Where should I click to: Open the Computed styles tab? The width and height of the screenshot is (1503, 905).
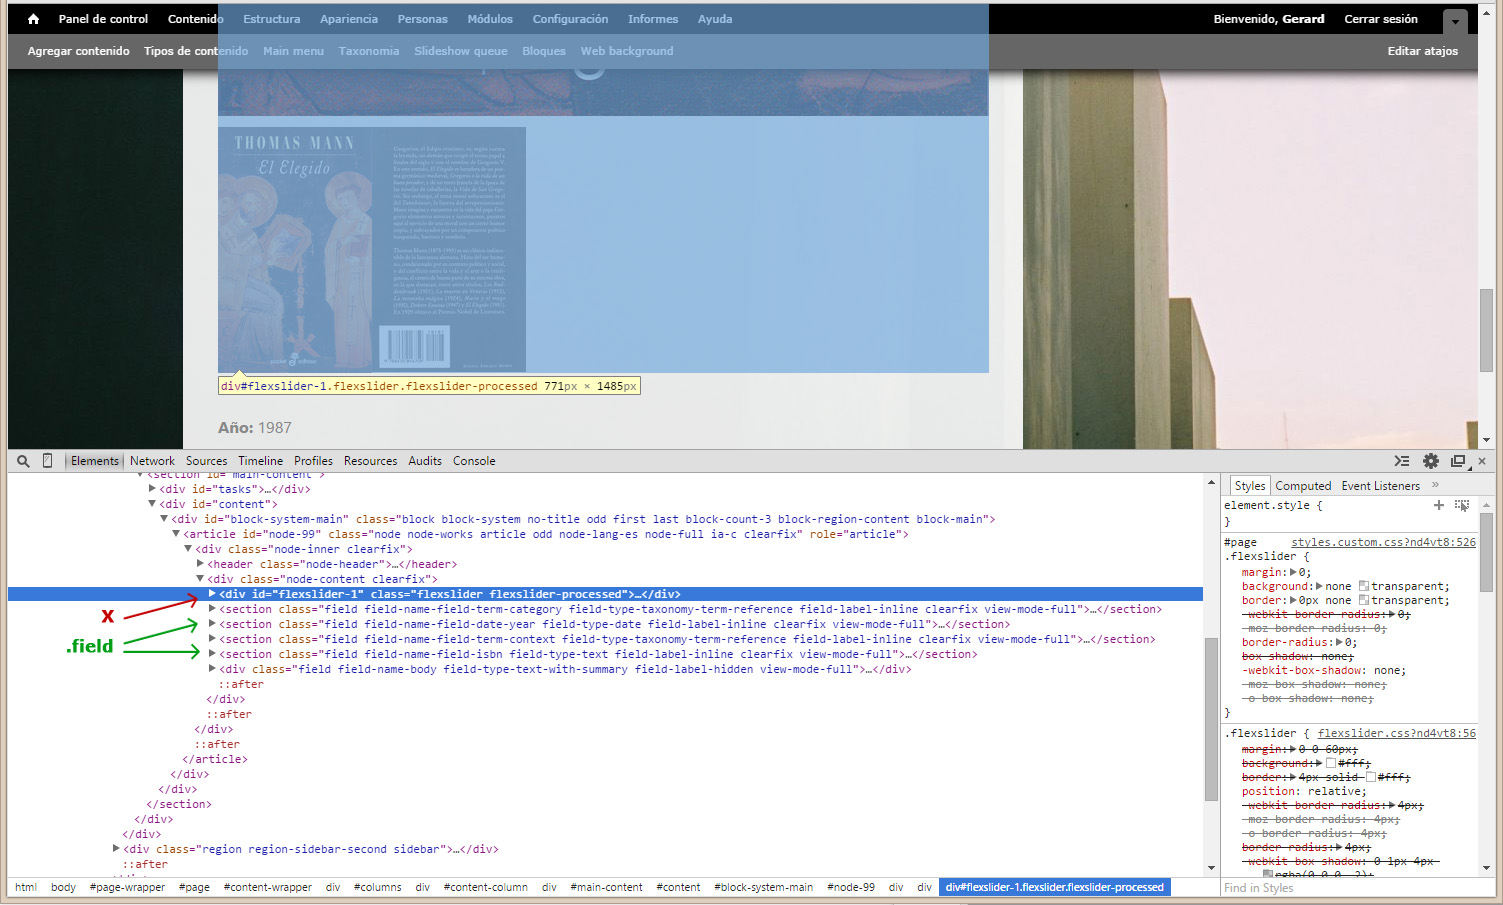tap(1303, 486)
